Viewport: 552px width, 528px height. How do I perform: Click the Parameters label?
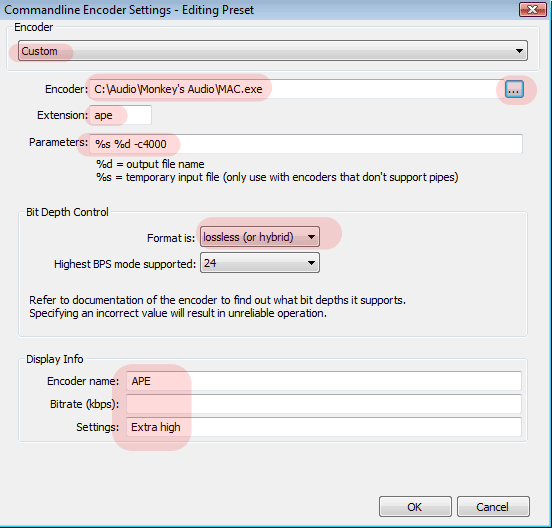pyautogui.click(x=58, y=142)
